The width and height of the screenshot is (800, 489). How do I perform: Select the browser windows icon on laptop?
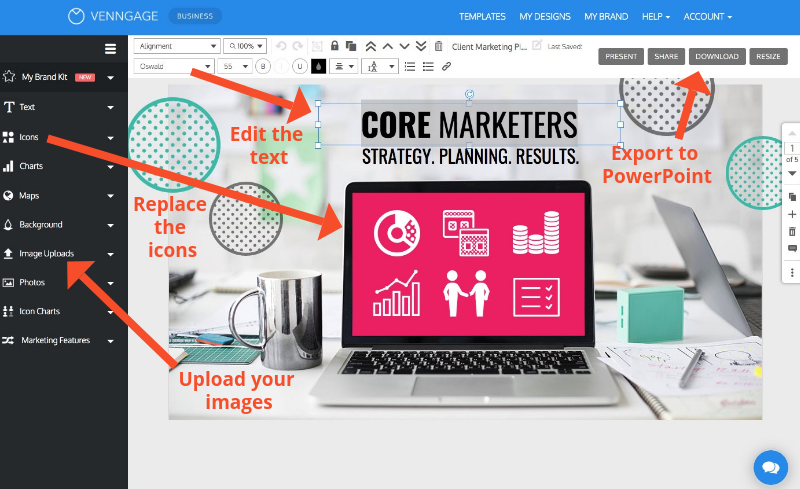pos(466,233)
